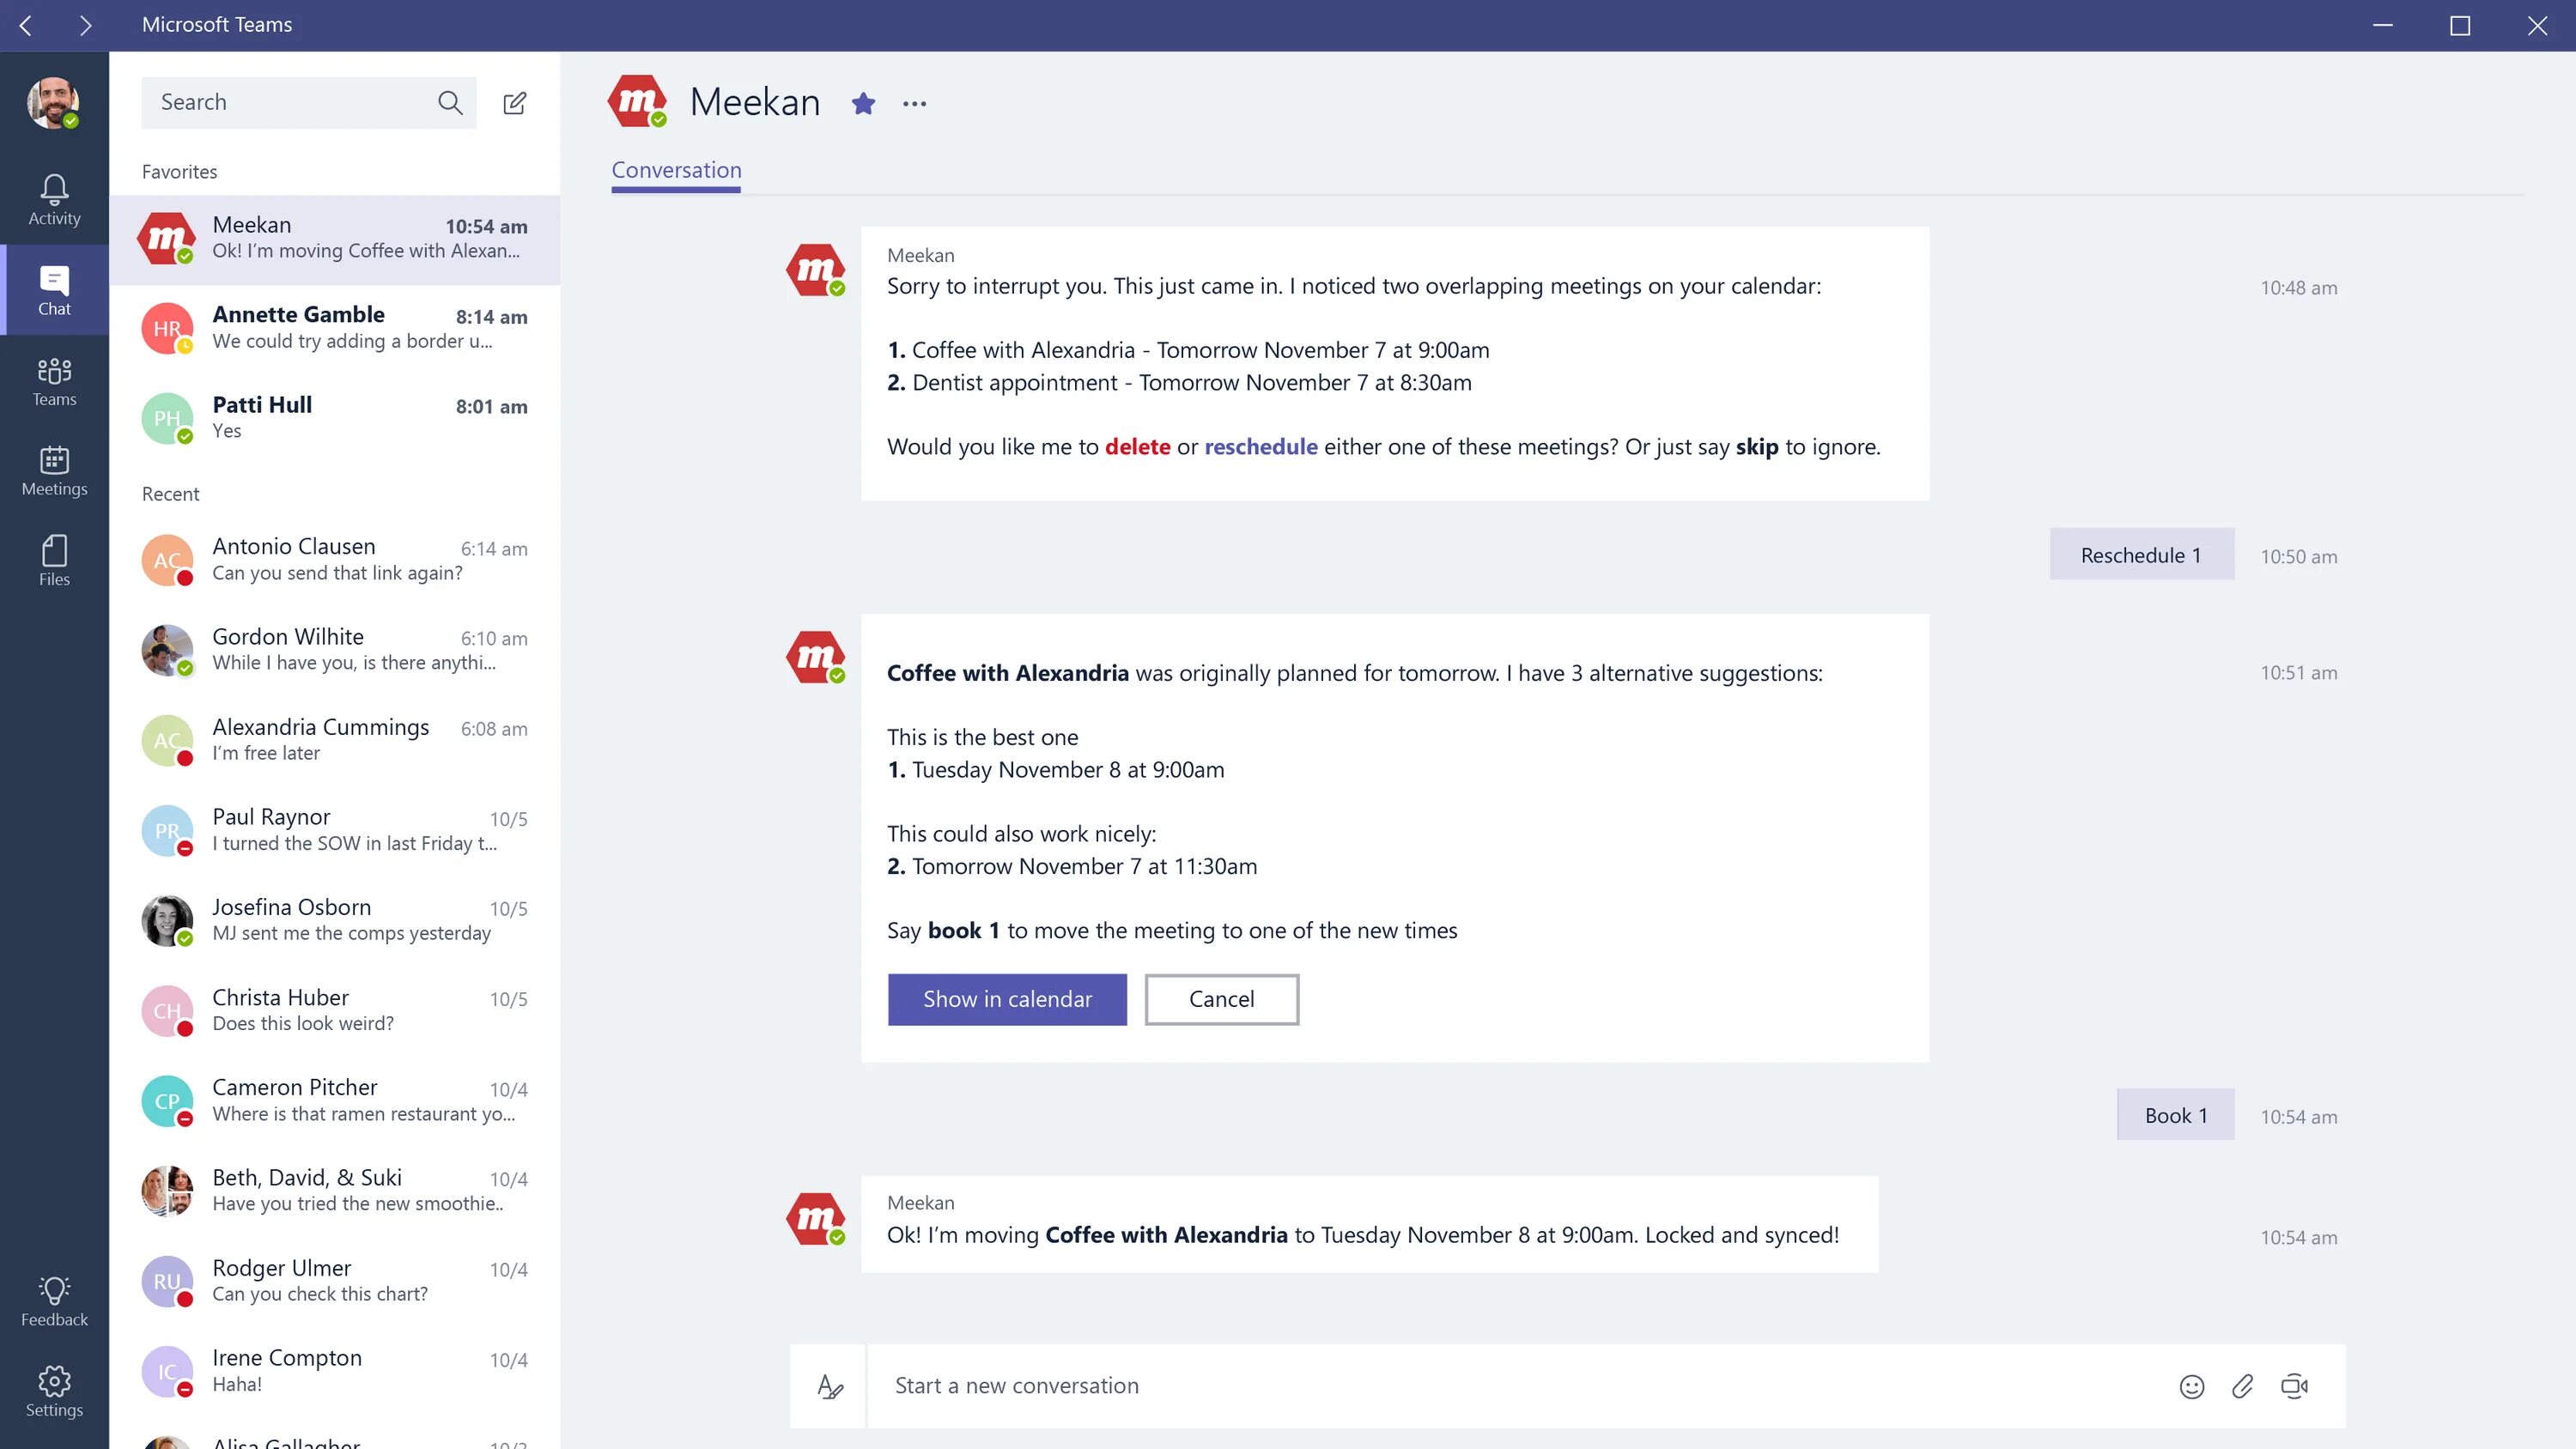Click the Activity icon in sidebar
The height and width of the screenshot is (1449, 2576).
(x=53, y=197)
